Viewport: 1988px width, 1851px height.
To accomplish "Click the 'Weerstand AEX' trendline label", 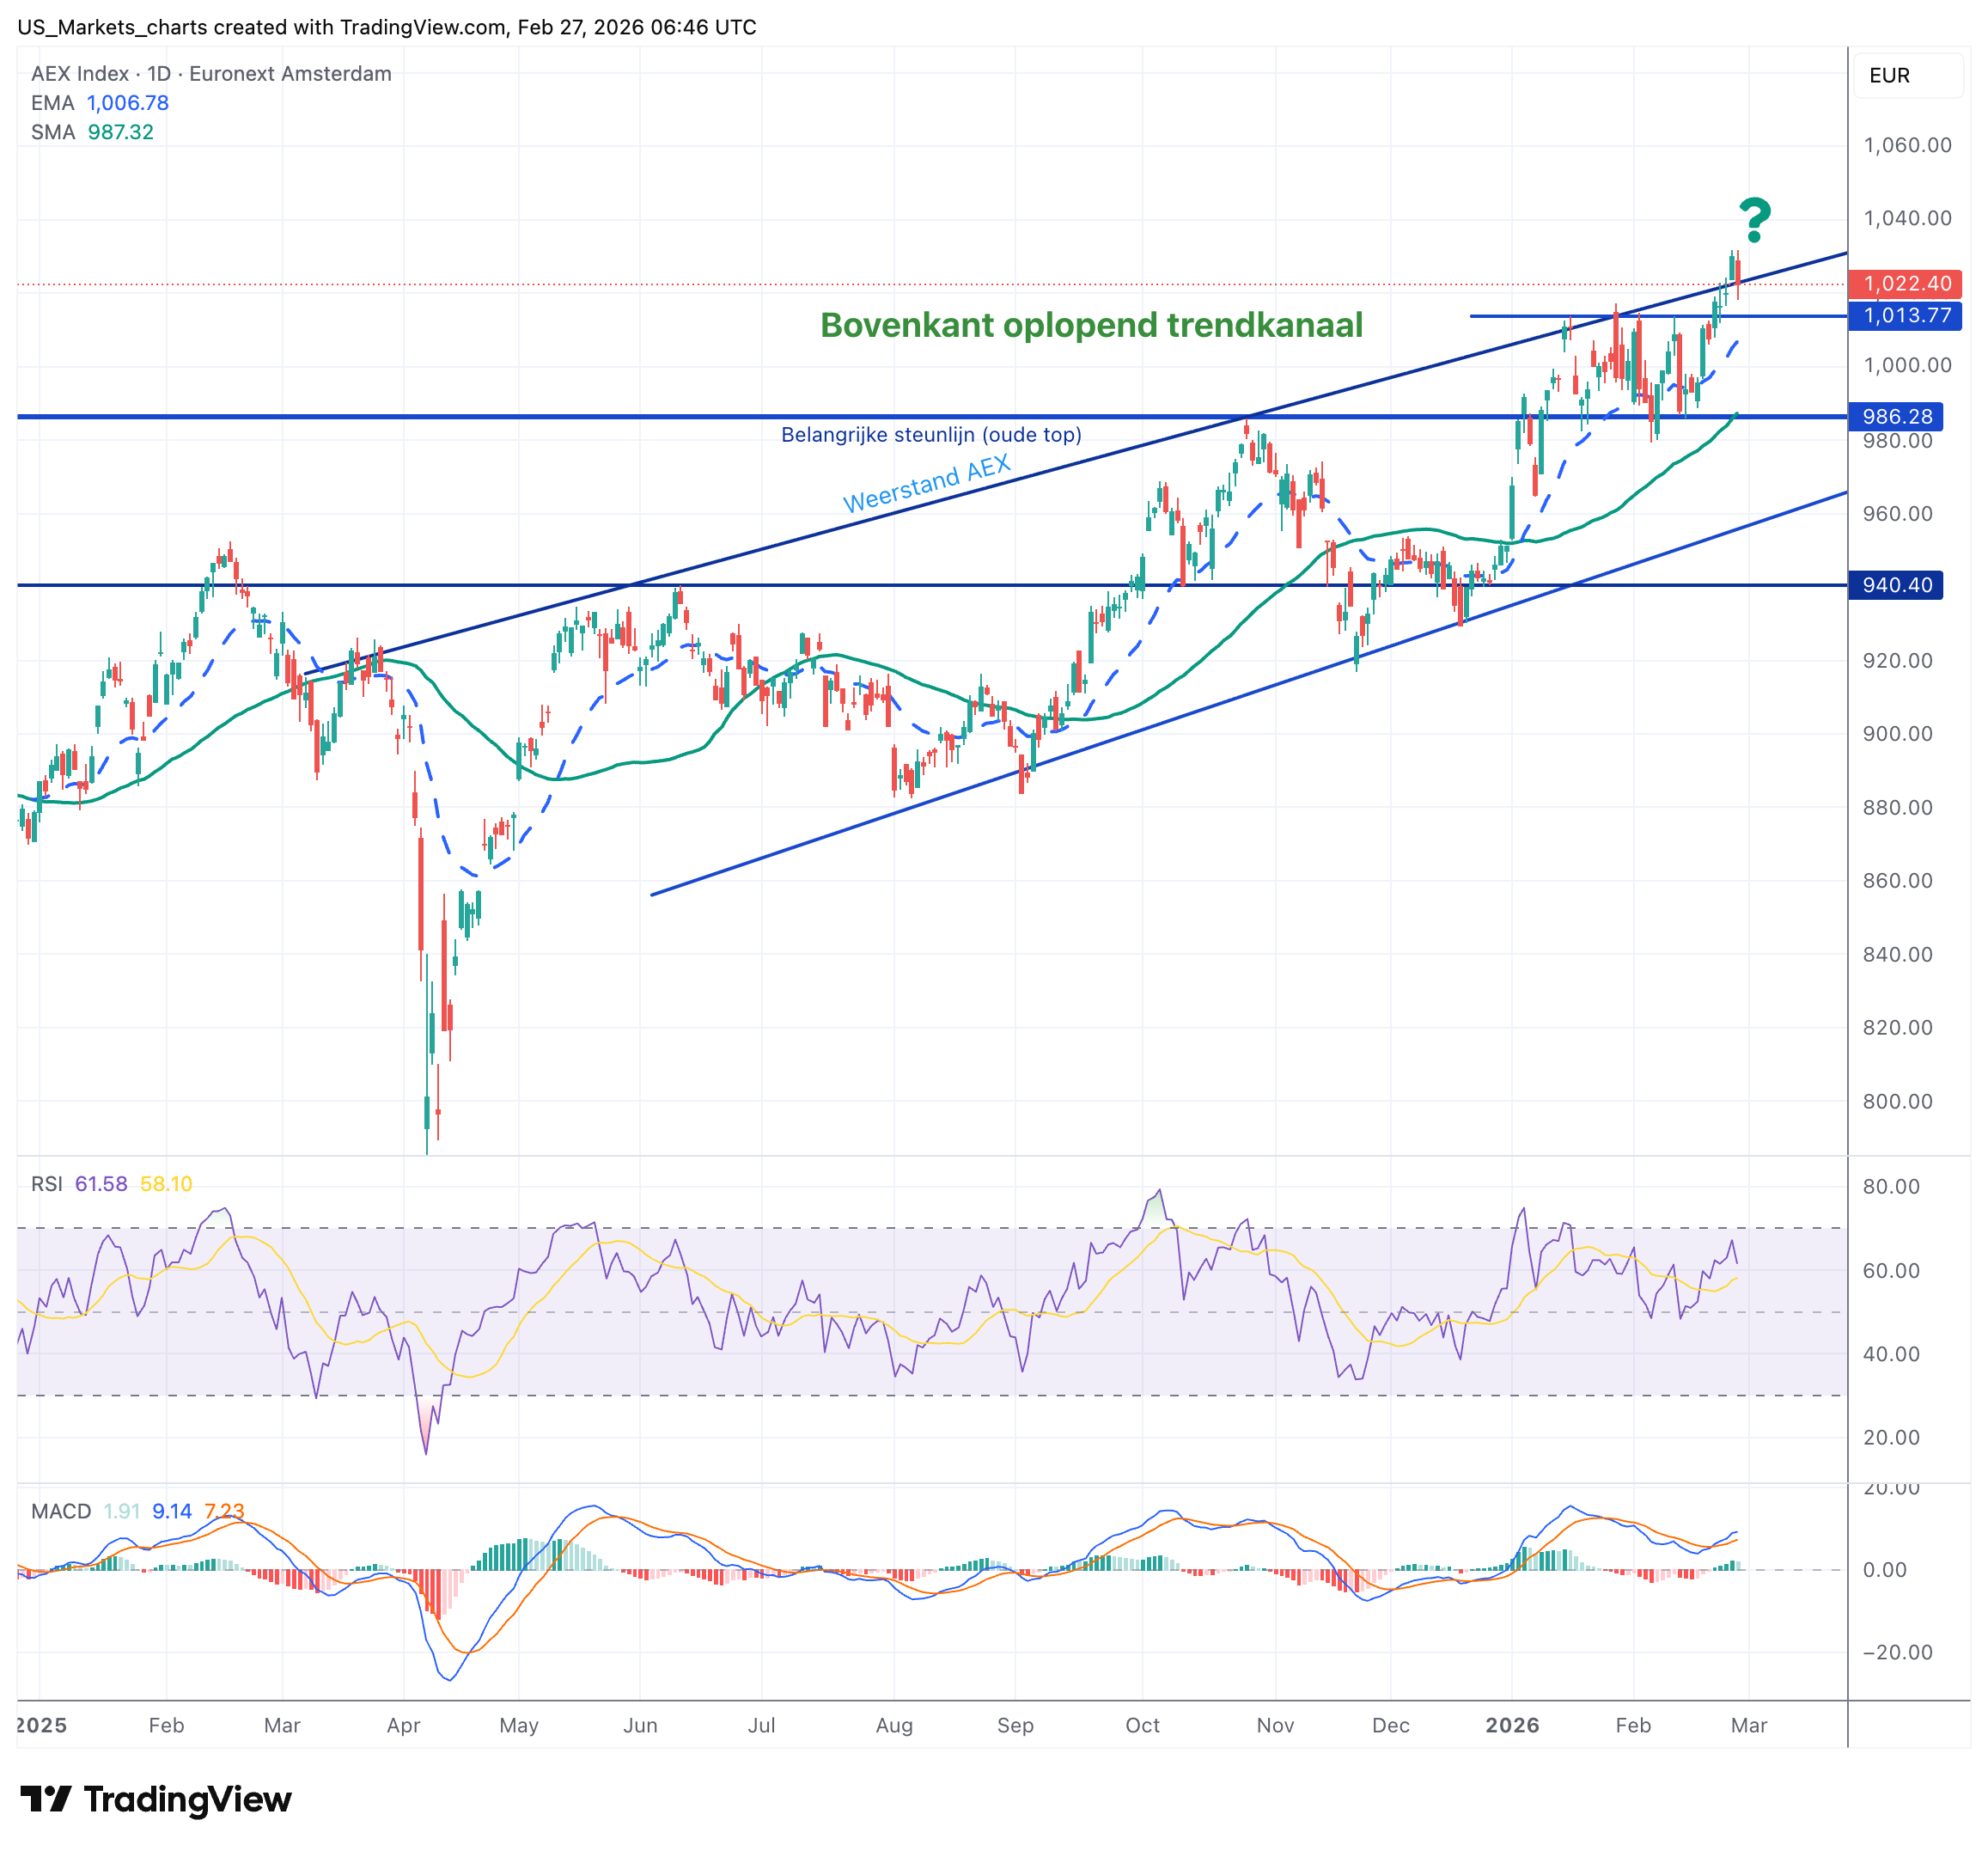I will tap(926, 484).
